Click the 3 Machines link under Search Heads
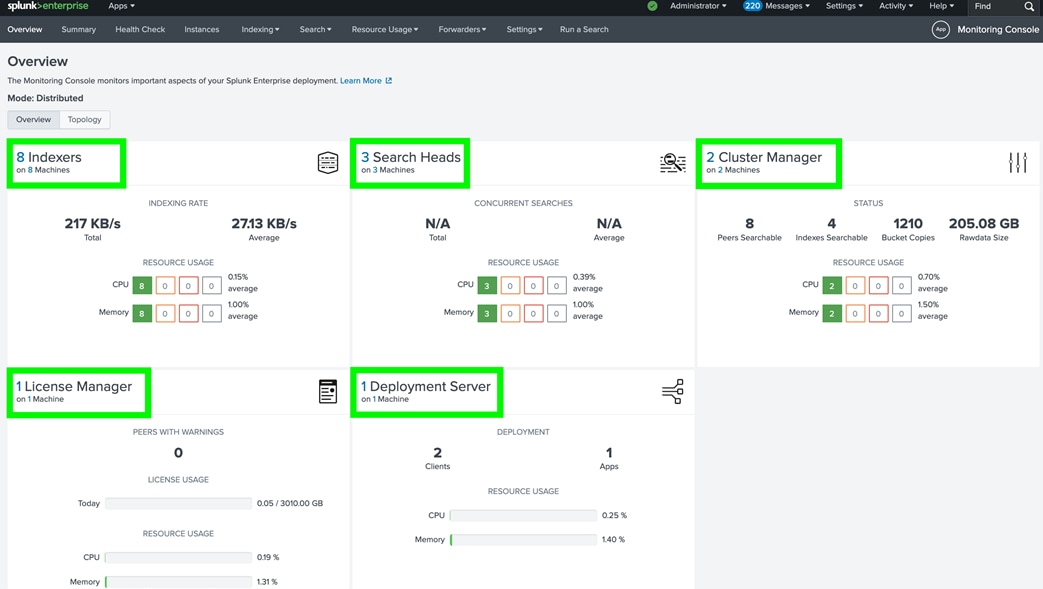 tap(393, 170)
